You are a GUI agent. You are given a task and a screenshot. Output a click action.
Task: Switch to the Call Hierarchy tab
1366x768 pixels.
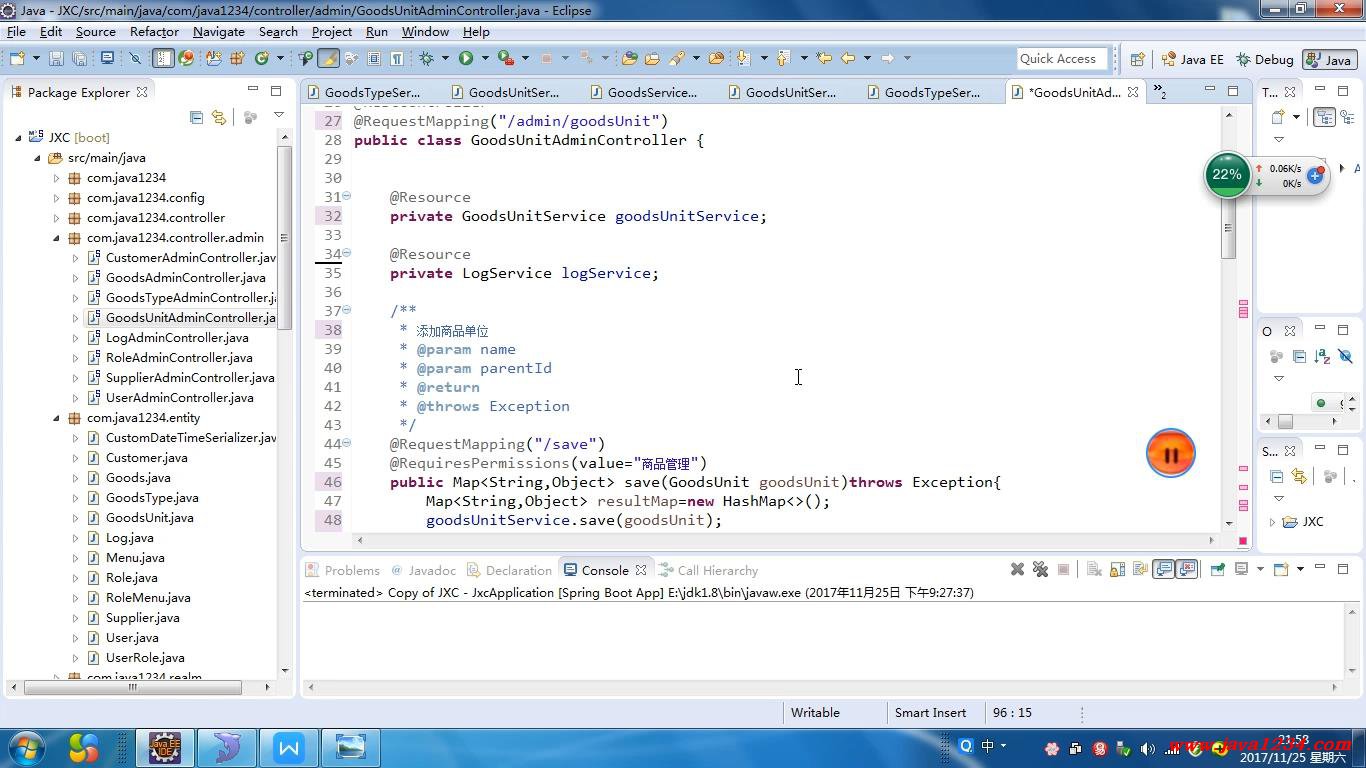pos(709,570)
